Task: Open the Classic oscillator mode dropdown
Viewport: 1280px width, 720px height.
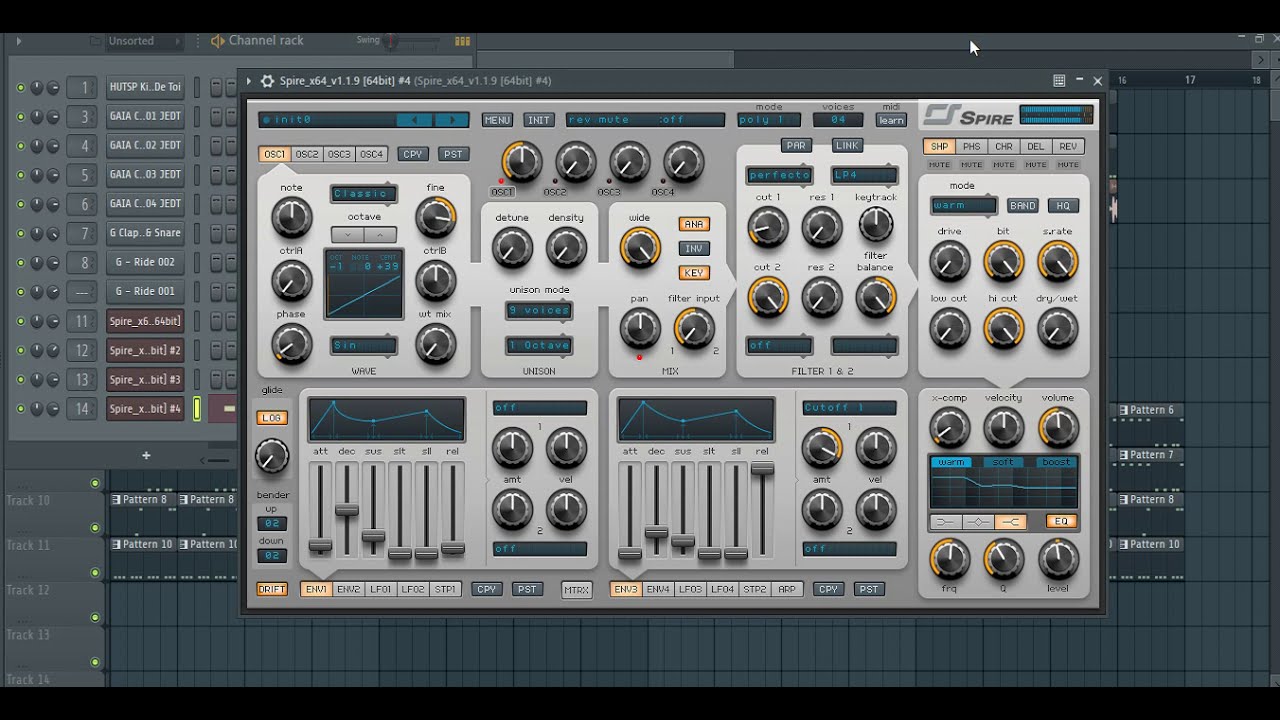Action: point(364,194)
